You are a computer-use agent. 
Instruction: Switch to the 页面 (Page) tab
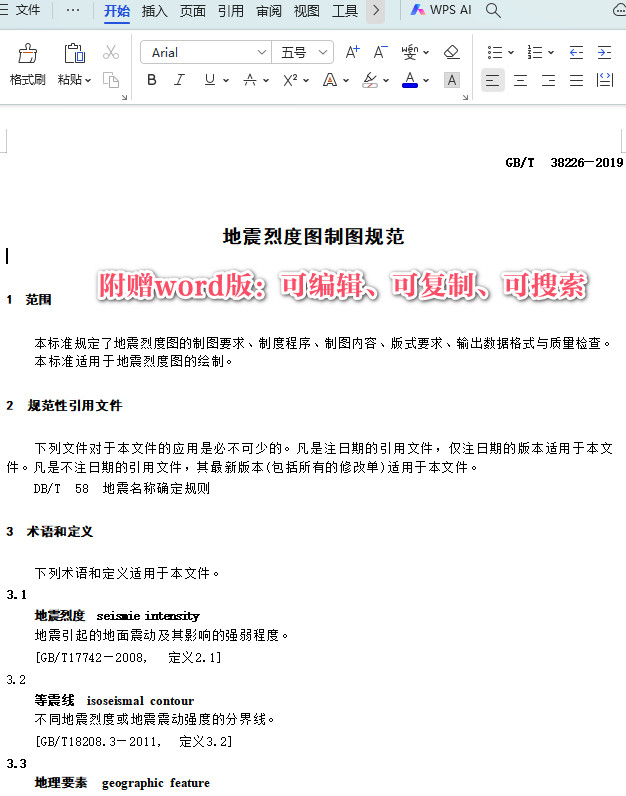(x=192, y=11)
